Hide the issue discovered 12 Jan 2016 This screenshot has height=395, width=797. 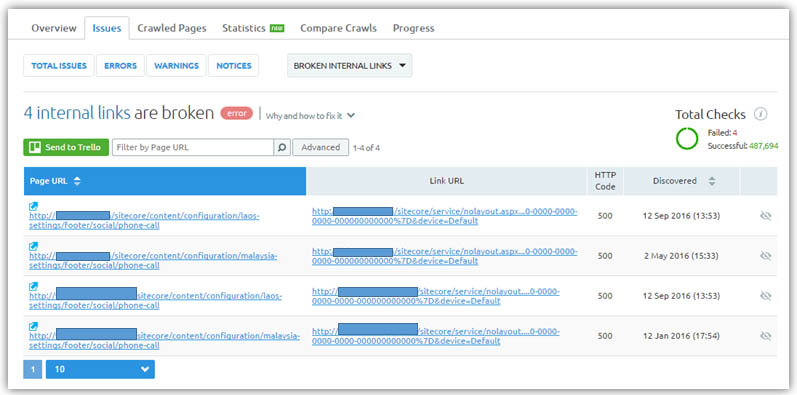765,336
